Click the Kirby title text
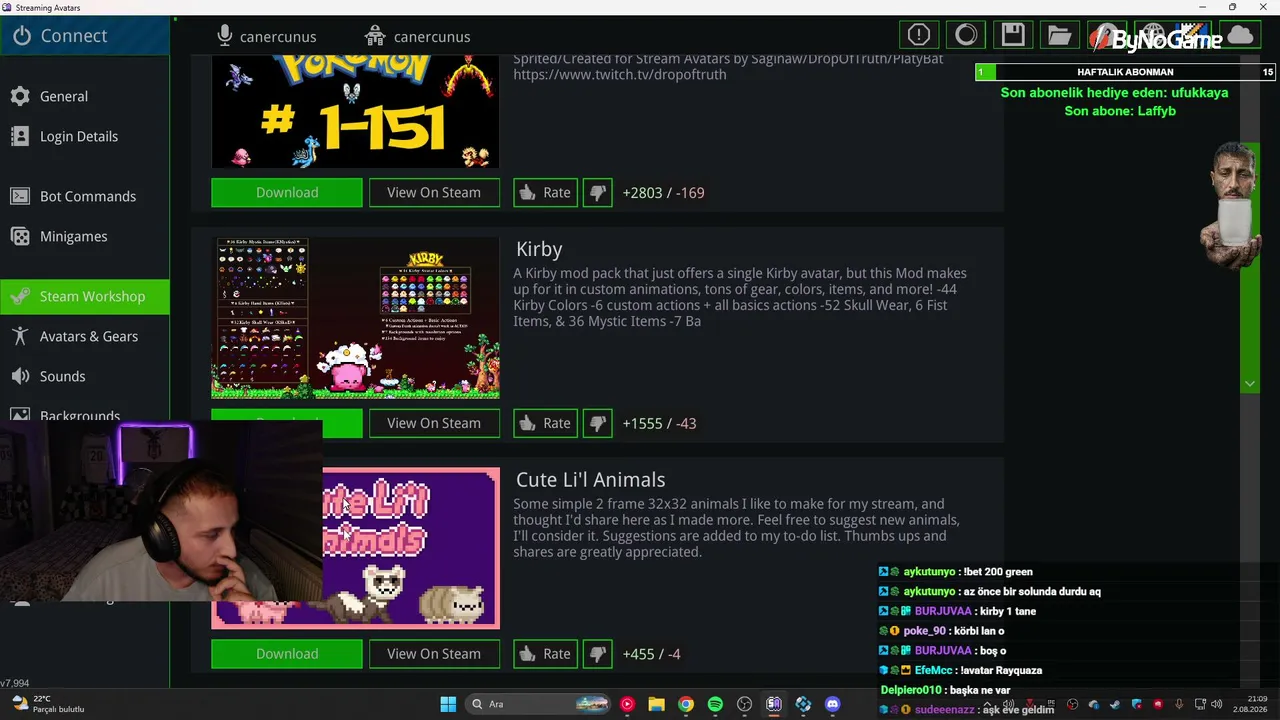 pyautogui.click(x=539, y=249)
